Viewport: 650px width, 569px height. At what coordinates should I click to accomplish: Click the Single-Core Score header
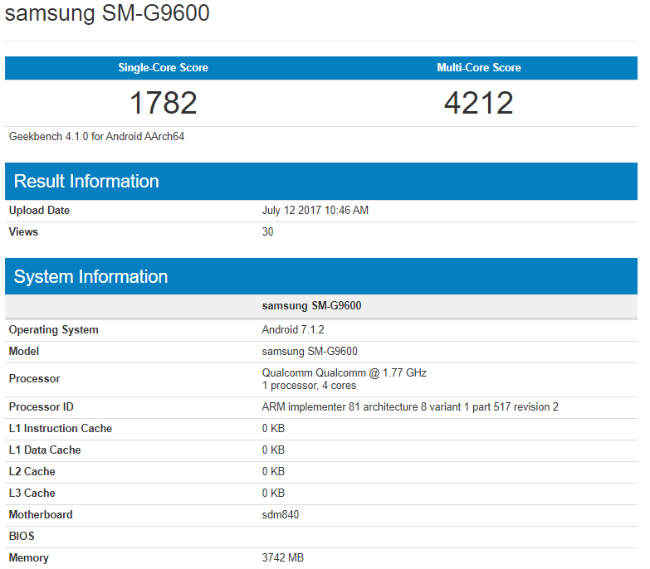pos(163,68)
